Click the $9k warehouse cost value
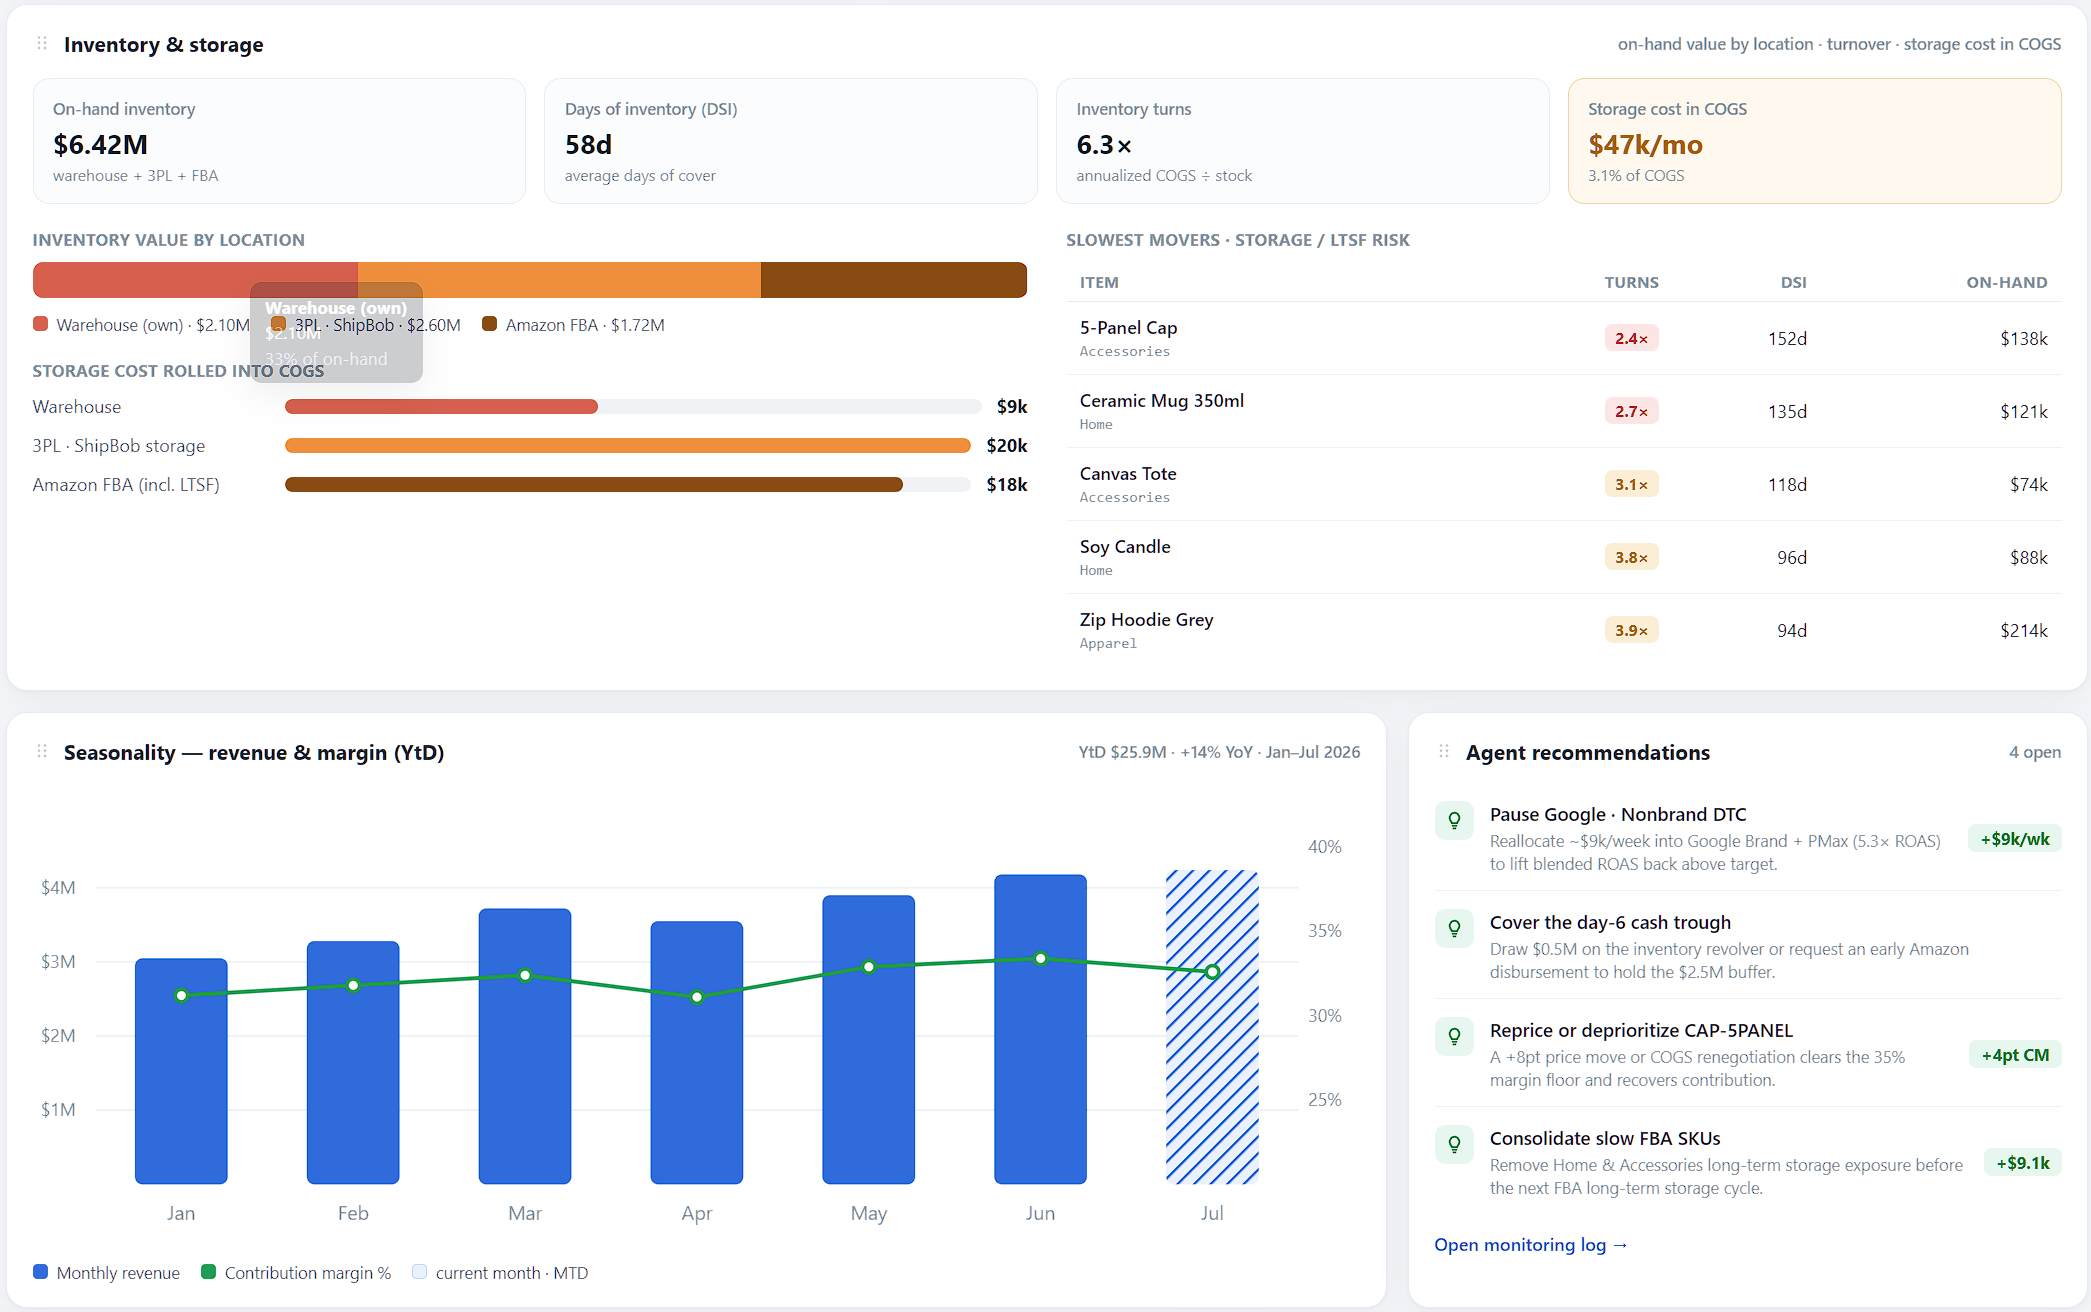2091x1312 pixels. (x=1012, y=407)
